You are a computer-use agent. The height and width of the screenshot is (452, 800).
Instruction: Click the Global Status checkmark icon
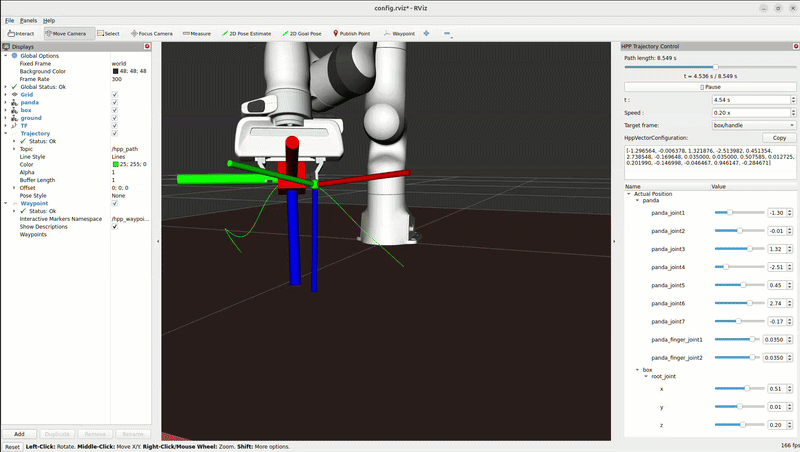pyautogui.click(x=14, y=87)
